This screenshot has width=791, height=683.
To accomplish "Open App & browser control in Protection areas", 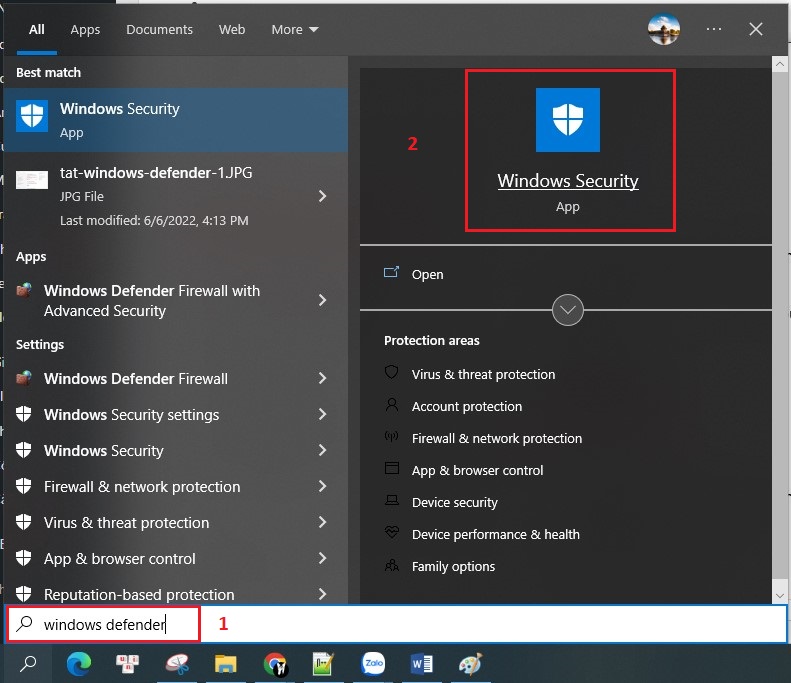I will (477, 470).
